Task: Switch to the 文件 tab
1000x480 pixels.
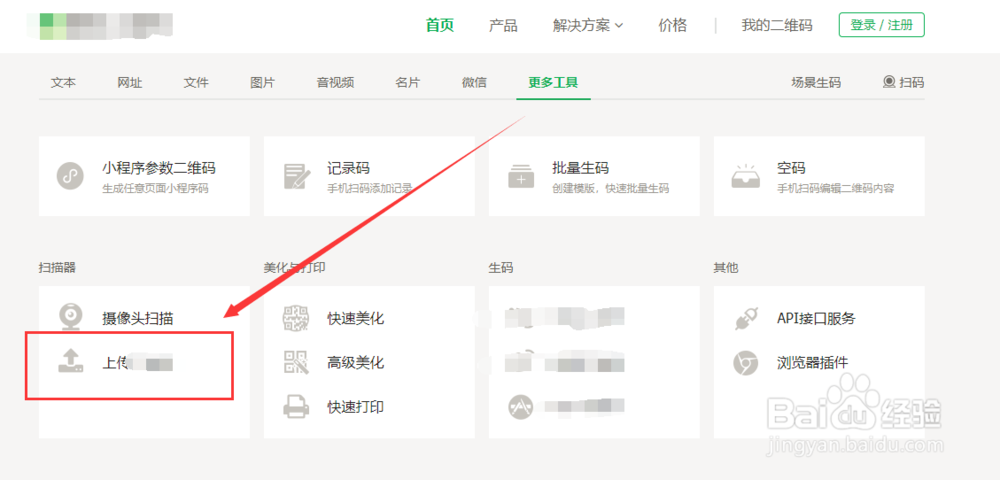Action: tap(196, 82)
